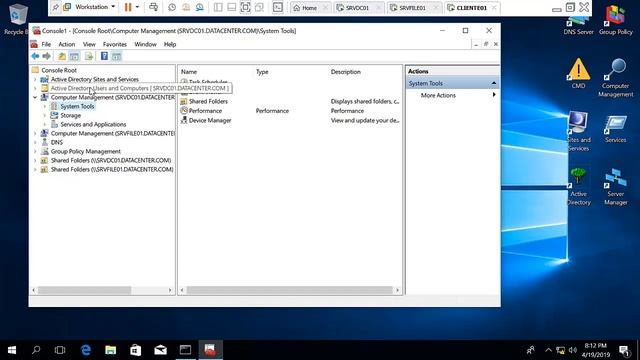This screenshot has width=640, height=360.
Task: Open the View menu
Action: (89, 44)
